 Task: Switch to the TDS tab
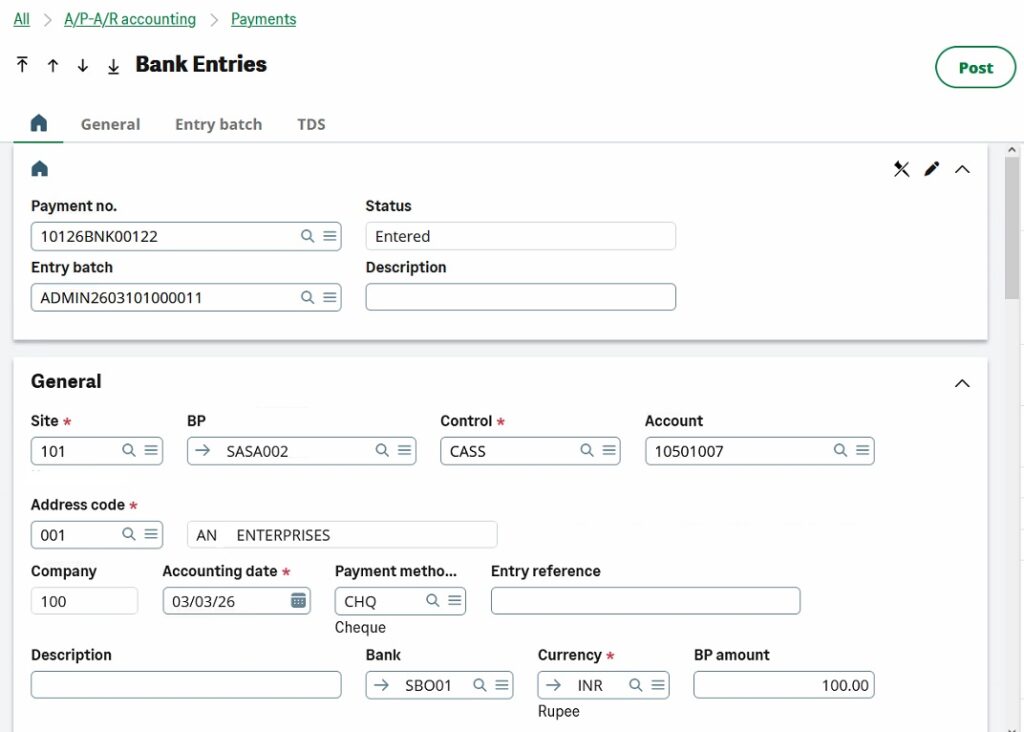coord(311,124)
